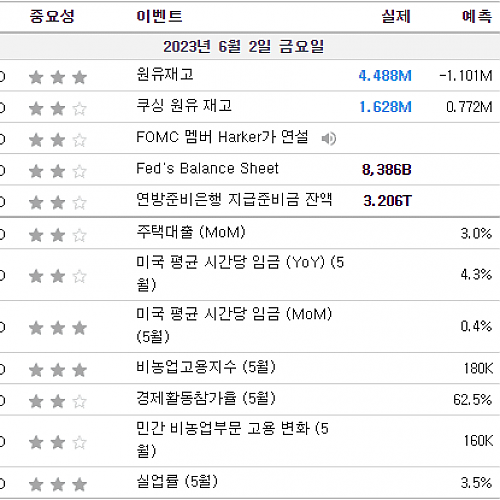Click star rating for 실업률 (5월) row
Image resolution: width=500 pixels, height=500 pixels.
pyautogui.click(x=58, y=484)
